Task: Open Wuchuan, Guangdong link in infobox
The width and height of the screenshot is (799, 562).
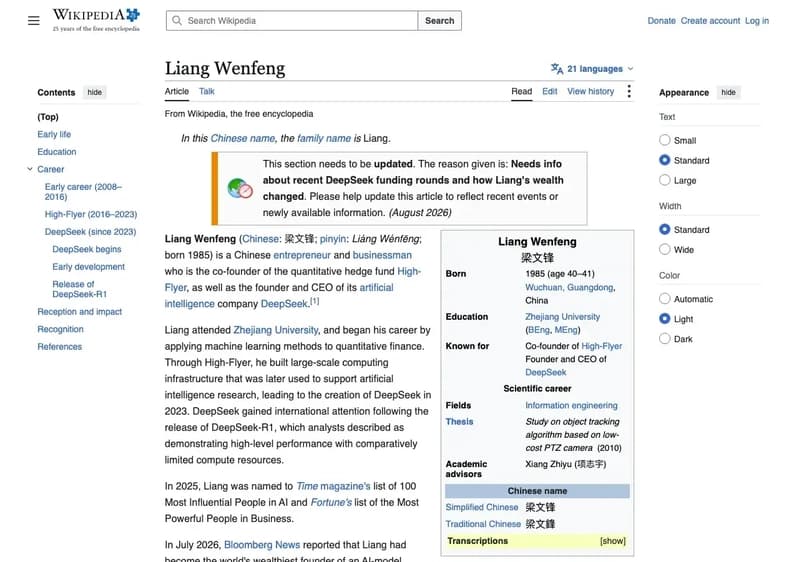Action: pos(569,287)
